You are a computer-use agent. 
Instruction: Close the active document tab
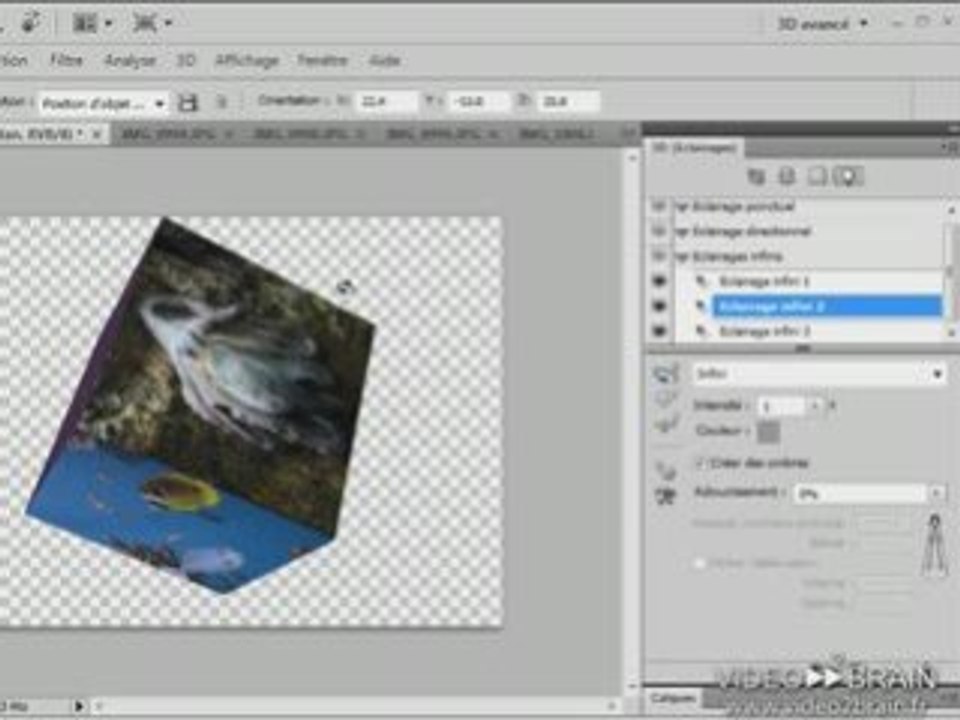pyautogui.click(x=96, y=134)
